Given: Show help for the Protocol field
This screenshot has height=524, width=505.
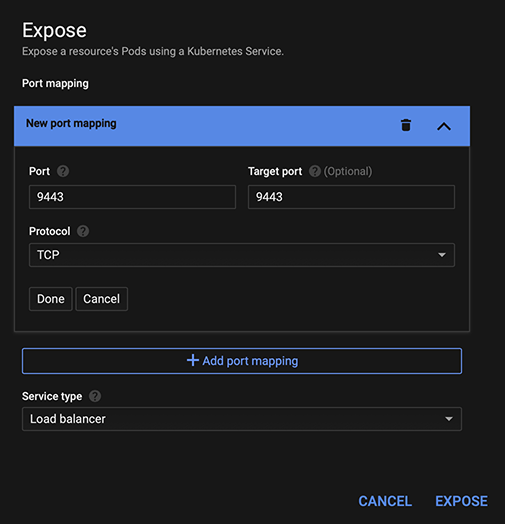Looking at the screenshot, I should pos(83,231).
